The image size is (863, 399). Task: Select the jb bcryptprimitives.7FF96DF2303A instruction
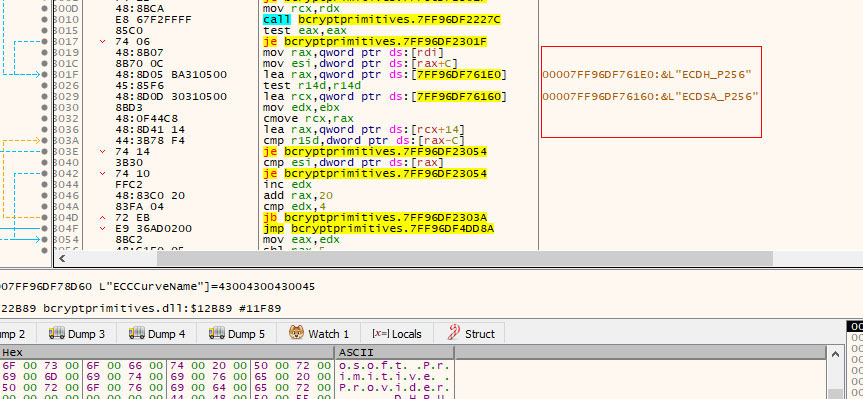coord(375,217)
